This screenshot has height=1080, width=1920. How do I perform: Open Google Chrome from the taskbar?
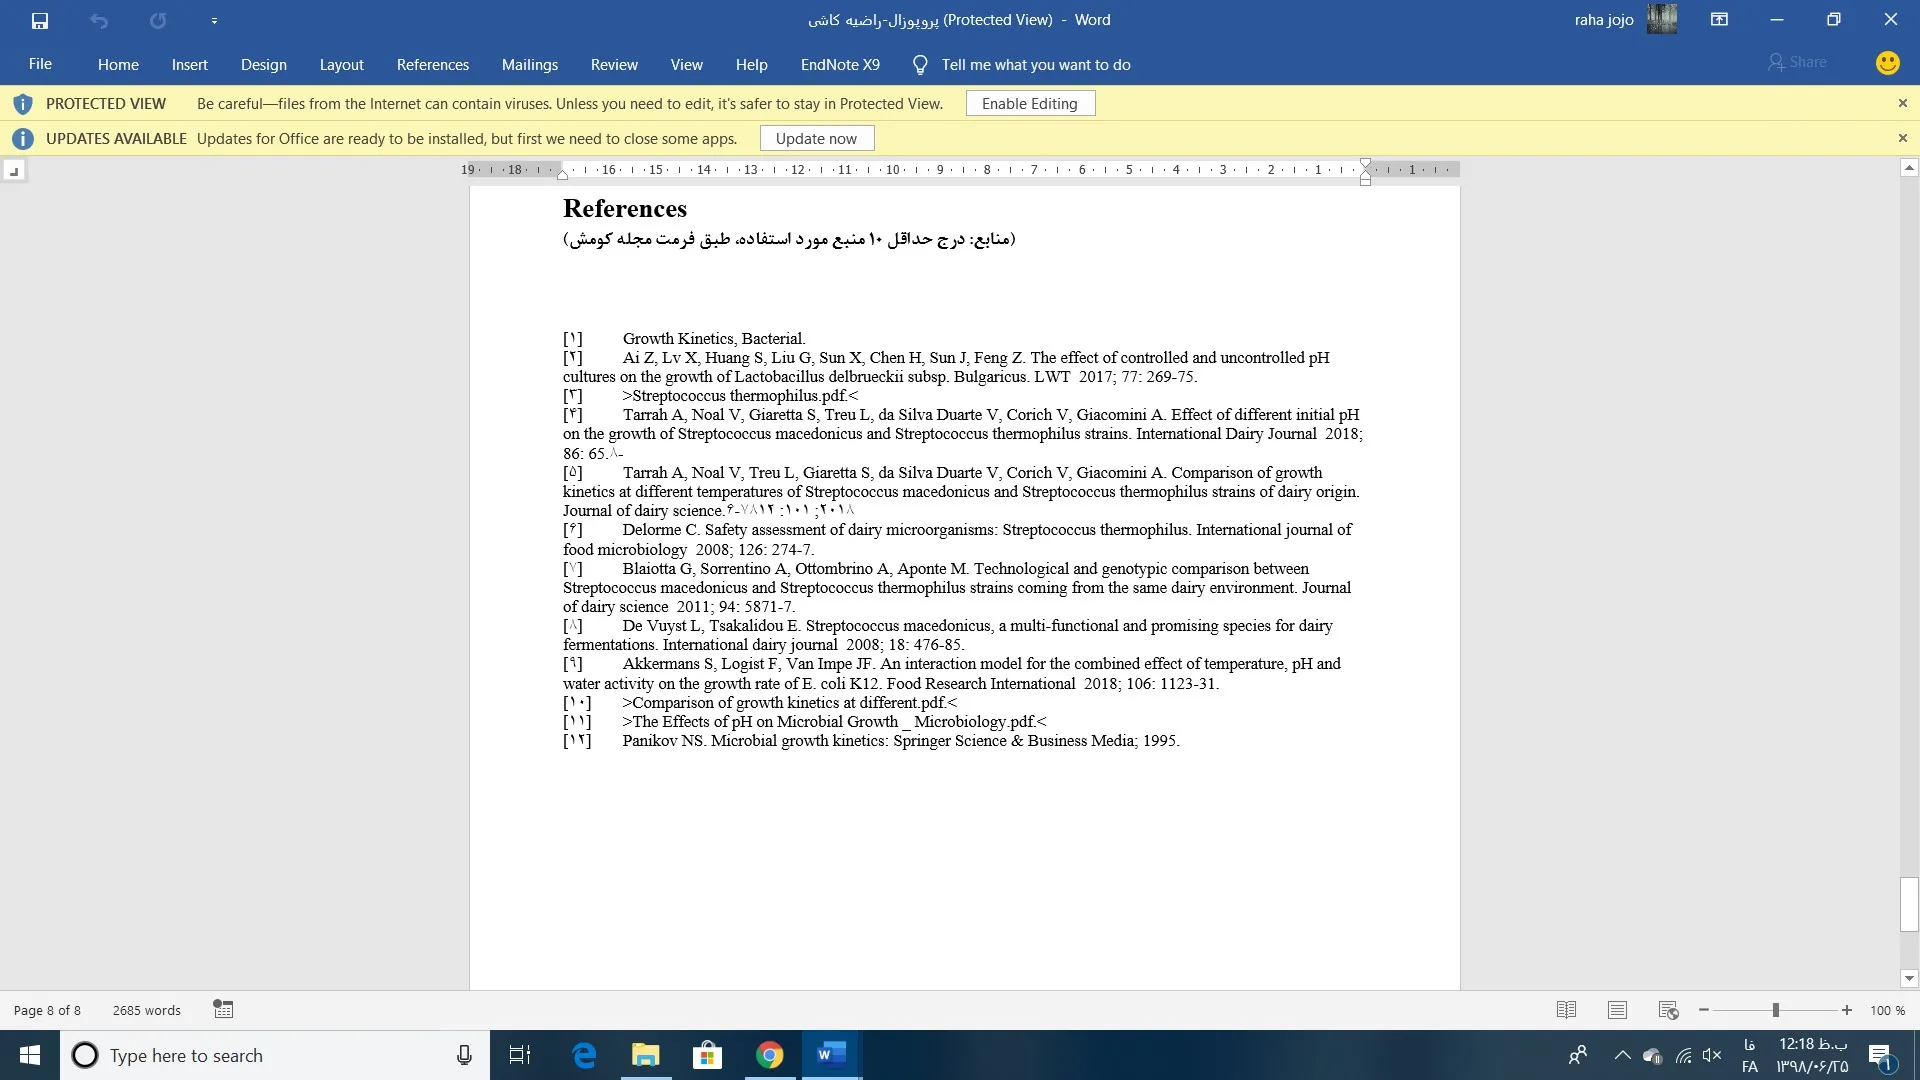(x=769, y=1055)
